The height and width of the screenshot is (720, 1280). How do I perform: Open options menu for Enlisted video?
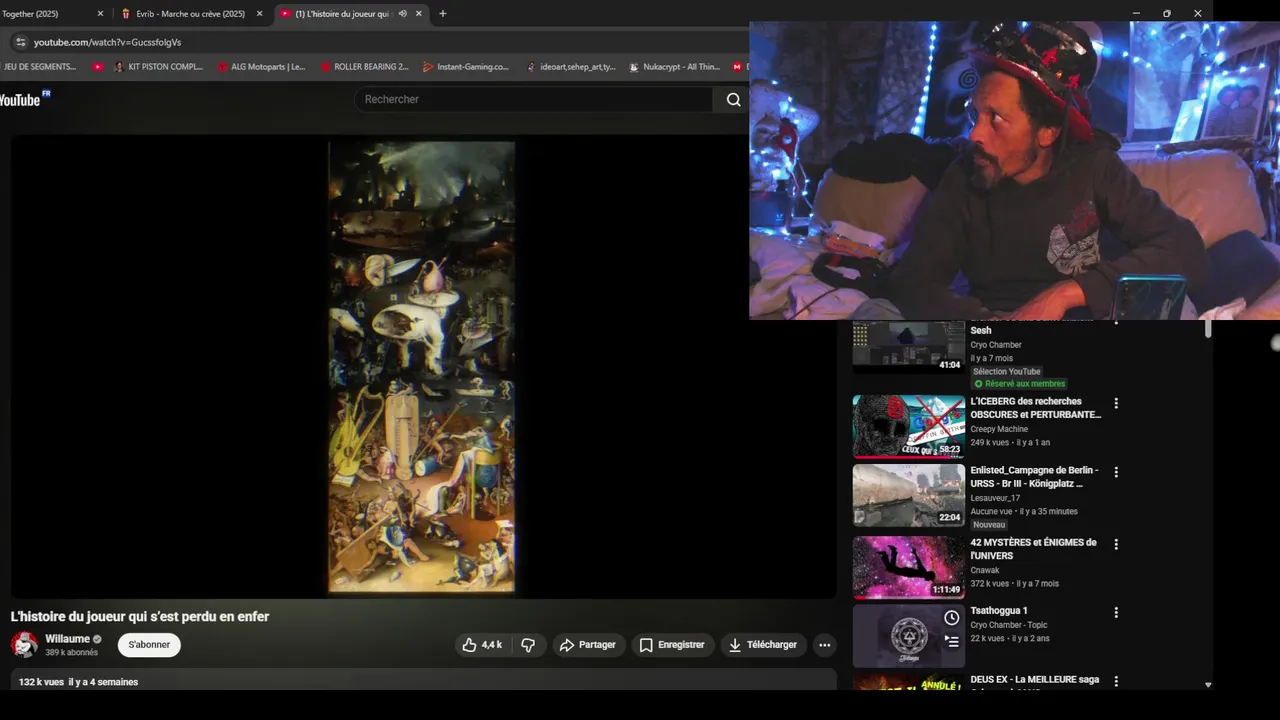pyautogui.click(x=1116, y=472)
